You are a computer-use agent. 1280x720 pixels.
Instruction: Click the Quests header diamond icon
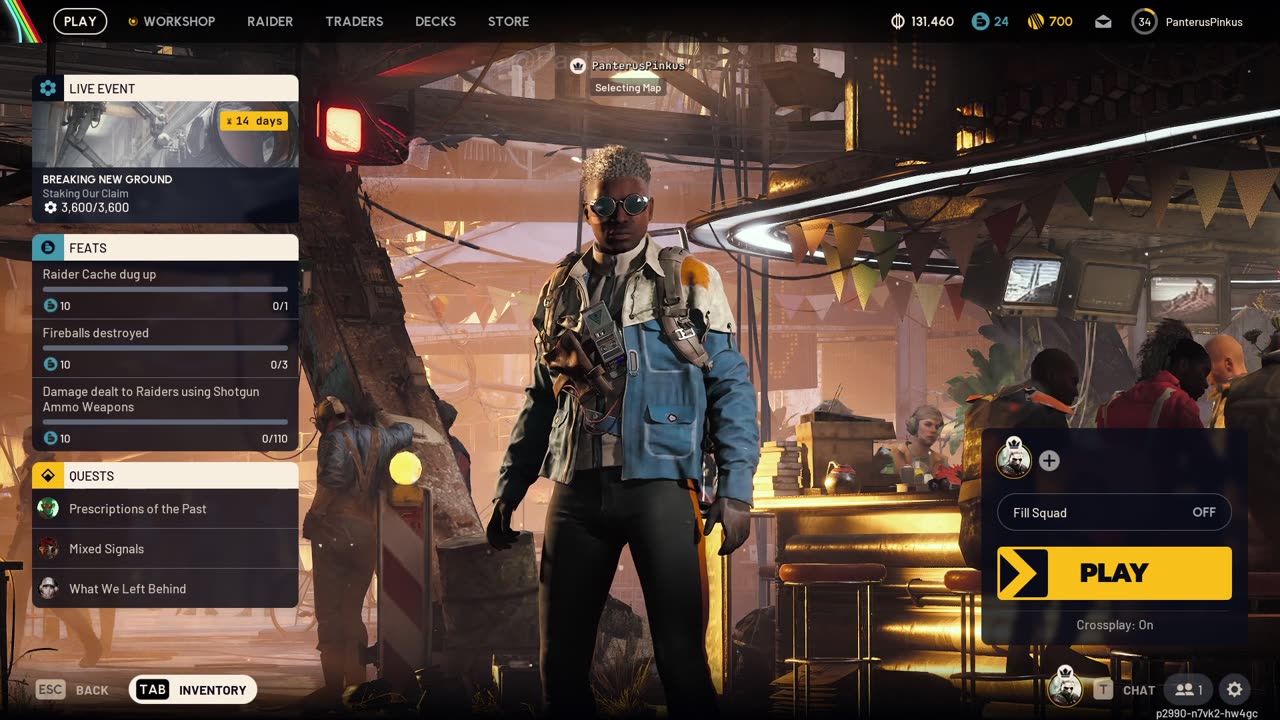(48, 475)
